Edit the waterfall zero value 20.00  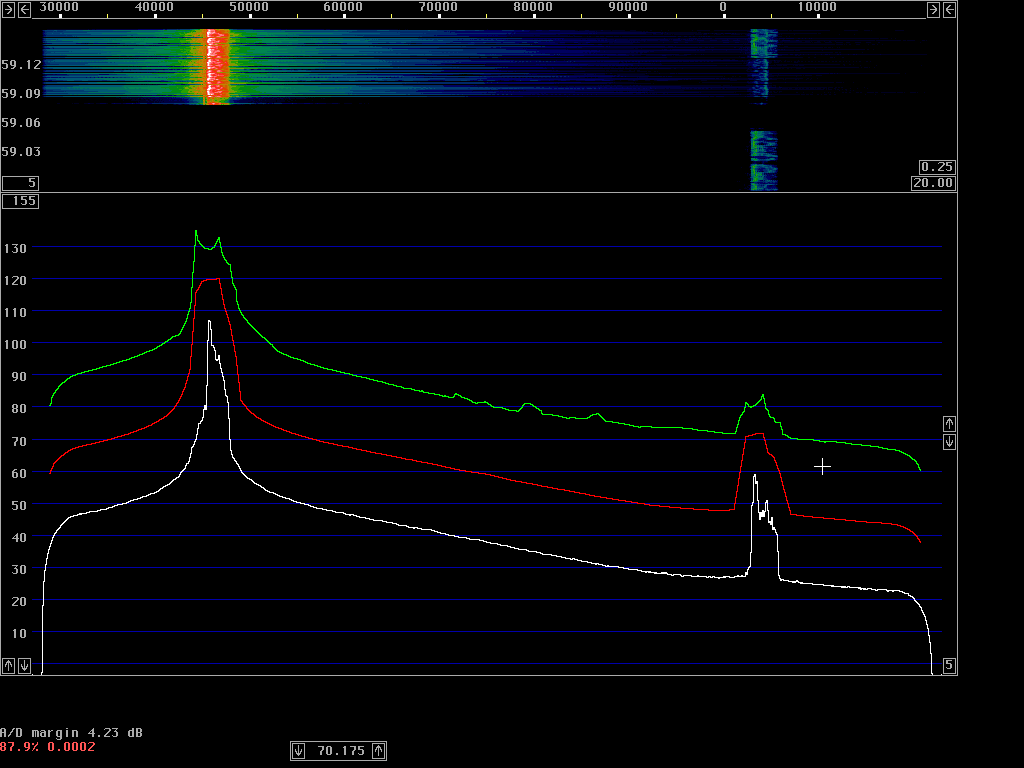[933, 183]
